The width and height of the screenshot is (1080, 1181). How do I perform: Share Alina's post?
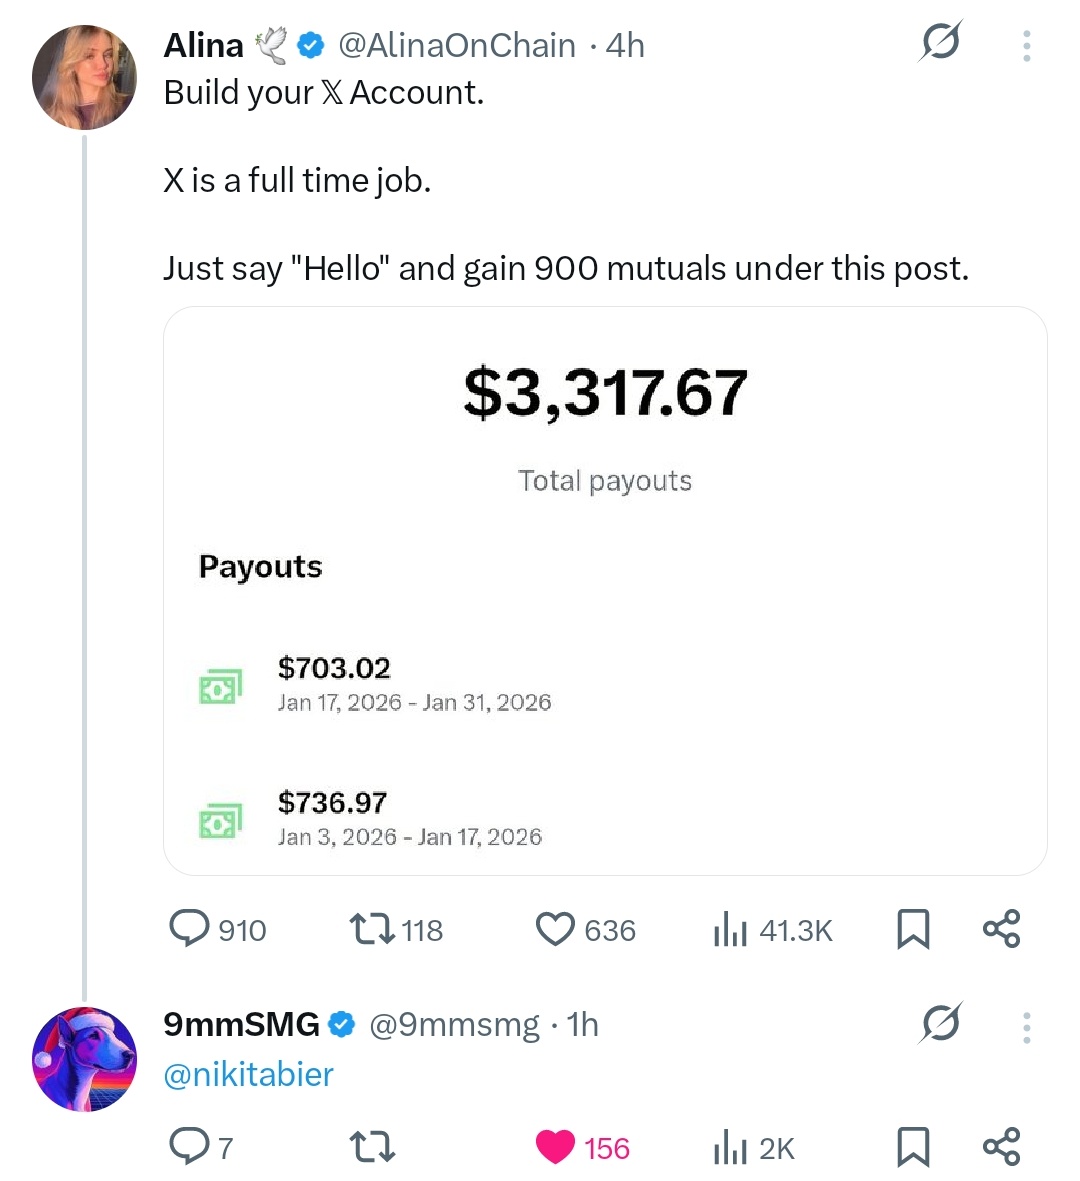coord(1001,929)
